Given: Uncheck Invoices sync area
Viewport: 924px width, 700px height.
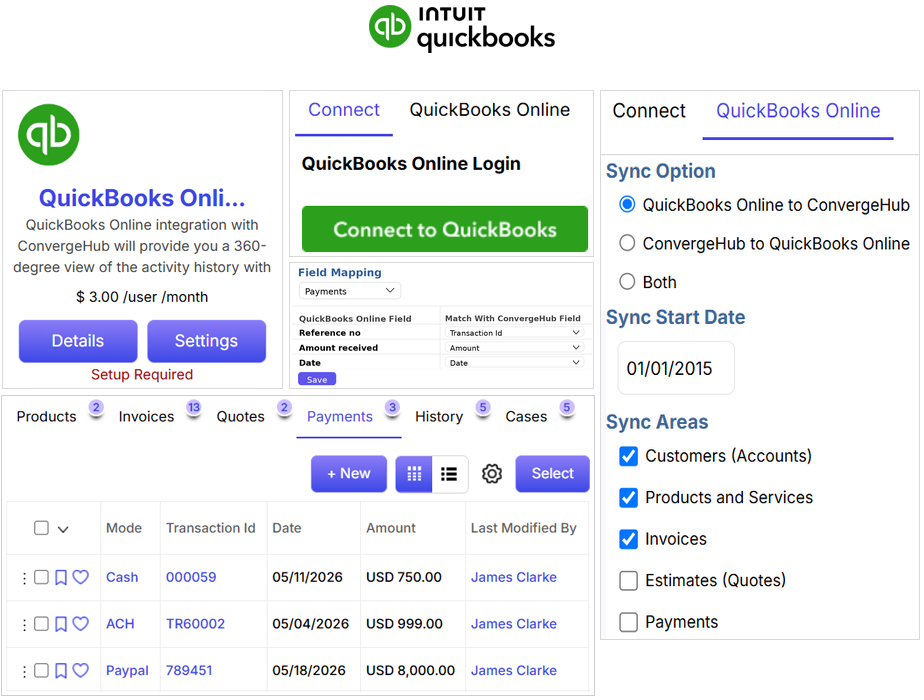Looking at the screenshot, I should [628, 539].
